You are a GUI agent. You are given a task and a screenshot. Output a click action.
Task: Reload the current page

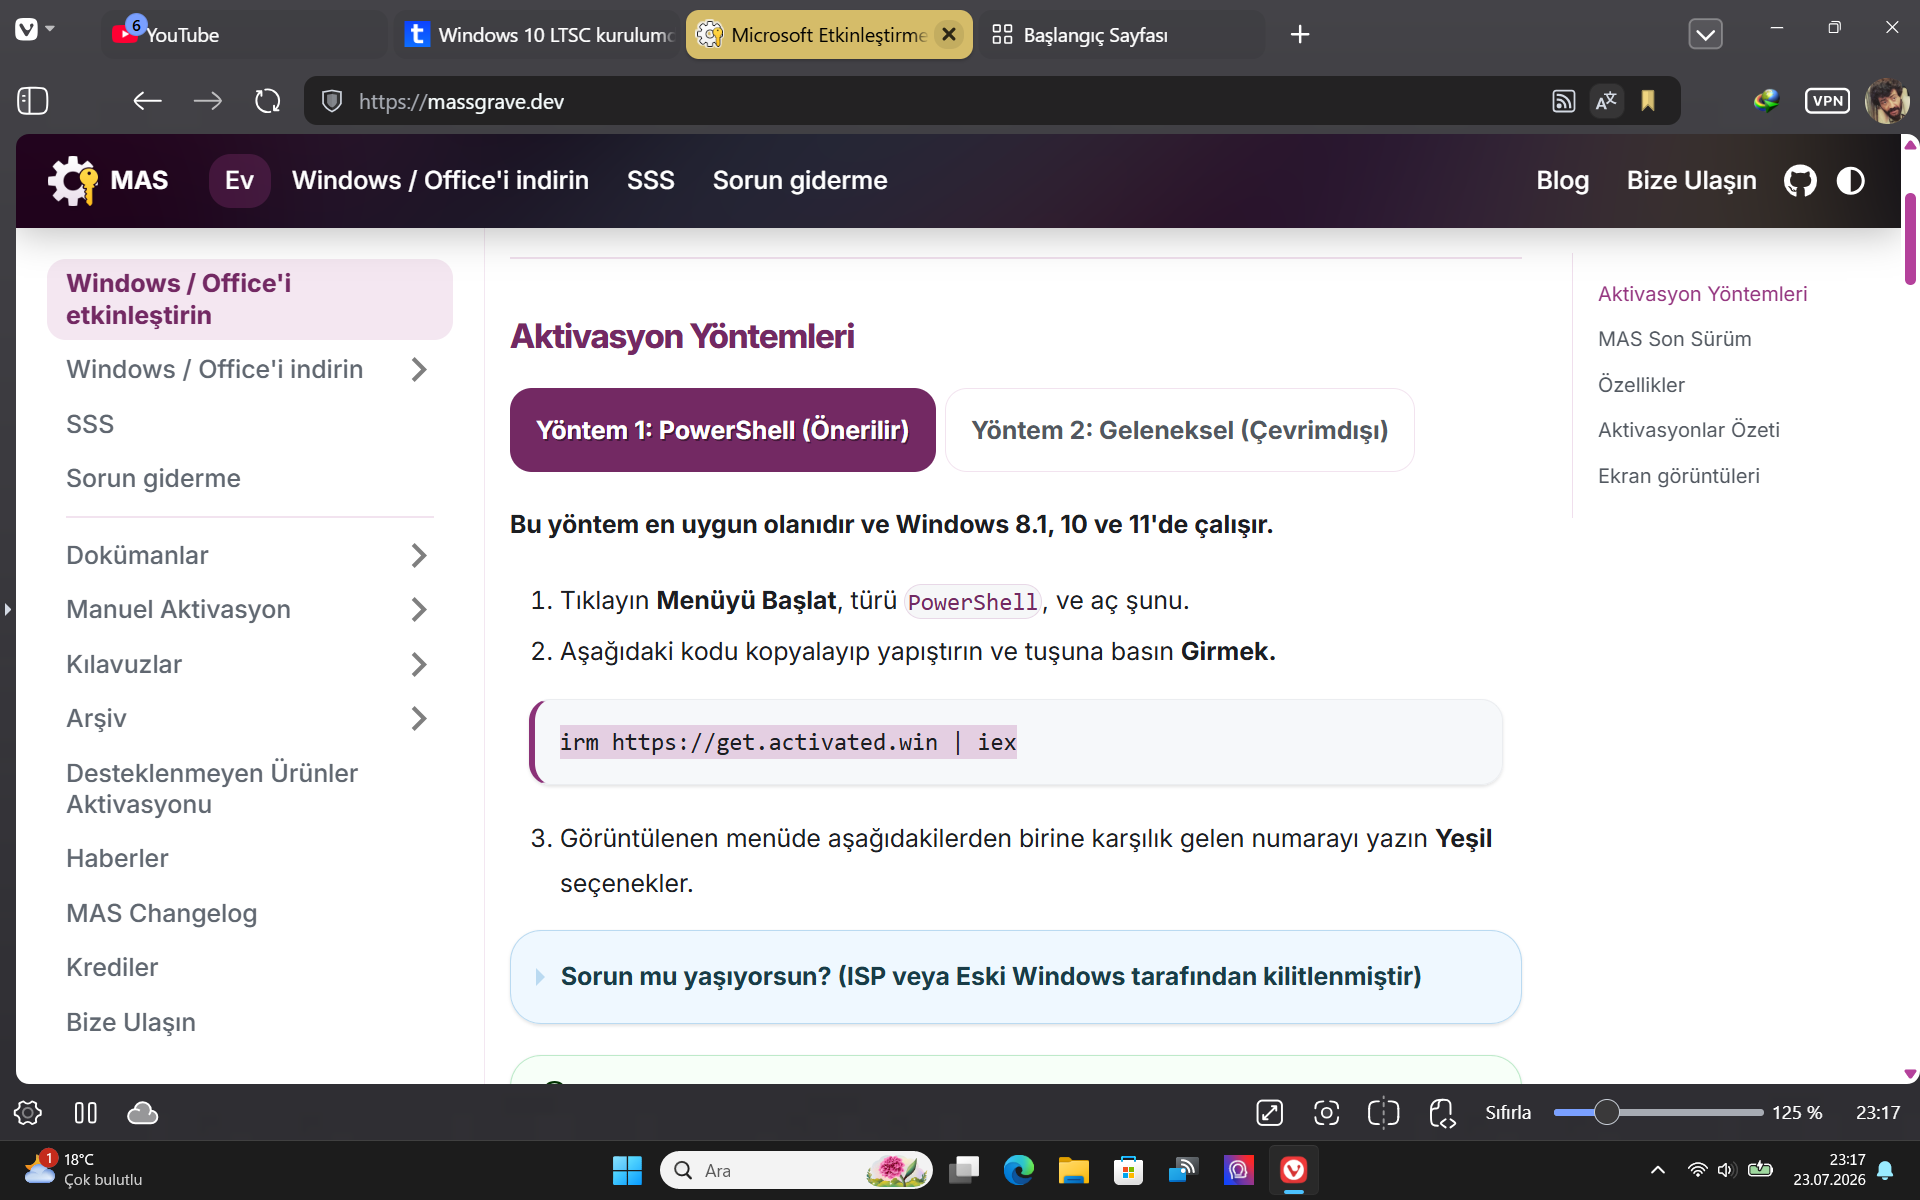[267, 100]
